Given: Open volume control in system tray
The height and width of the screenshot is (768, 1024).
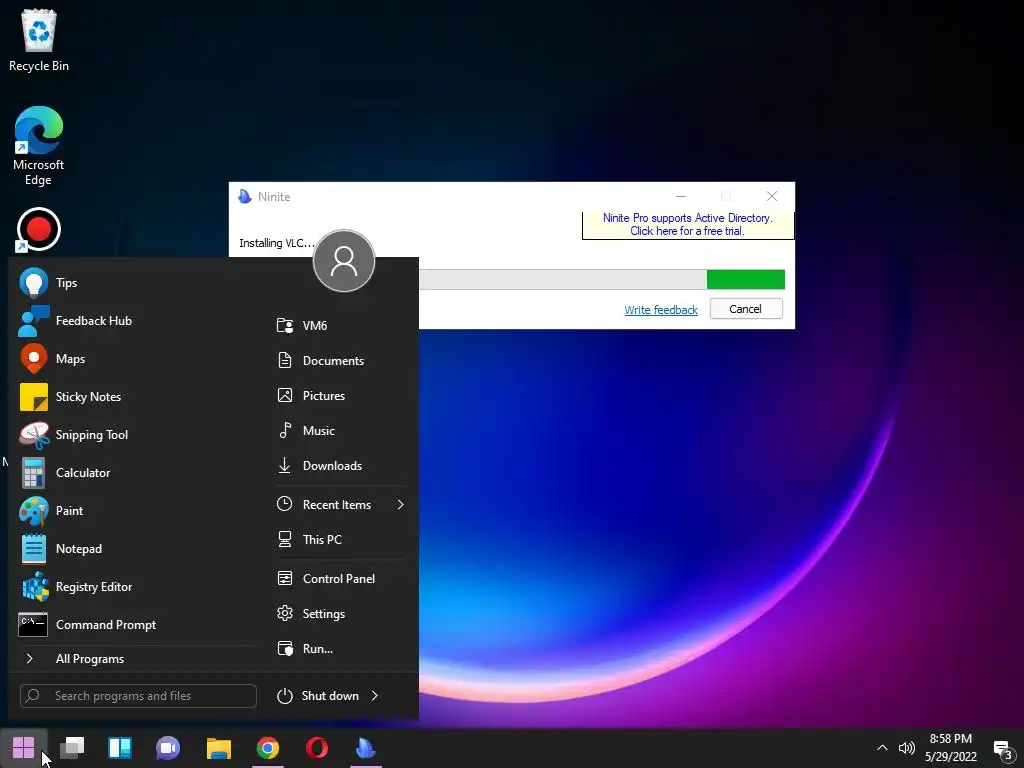Looking at the screenshot, I should [x=906, y=748].
